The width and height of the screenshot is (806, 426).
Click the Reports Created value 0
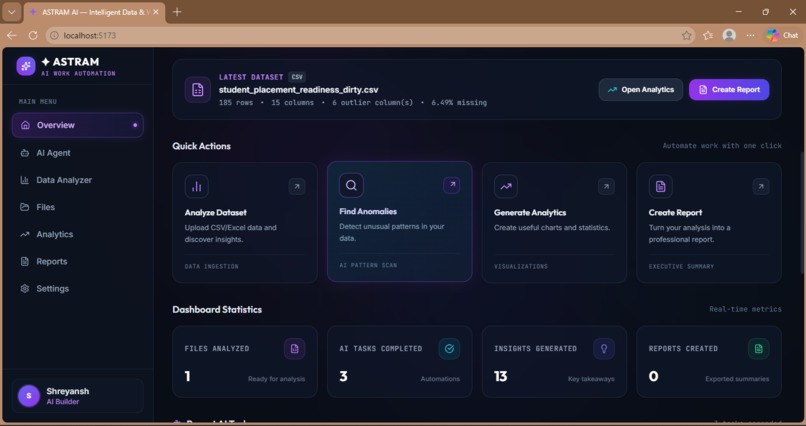point(653,376)
